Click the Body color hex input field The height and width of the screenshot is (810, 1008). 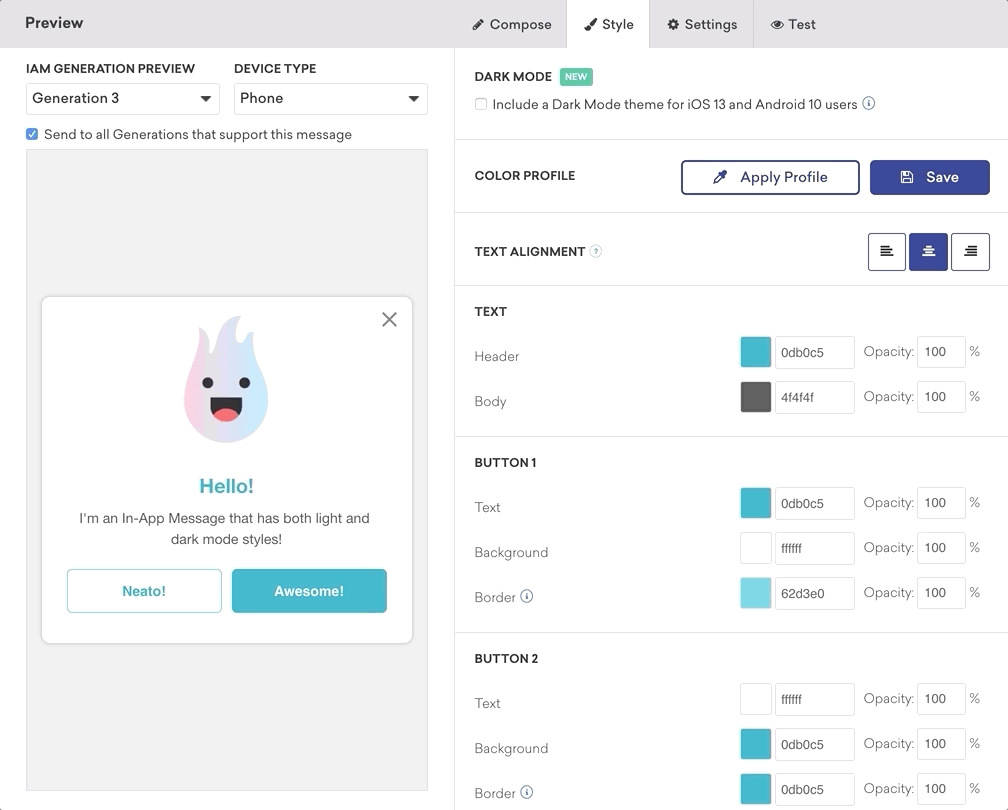pos(814,397)
